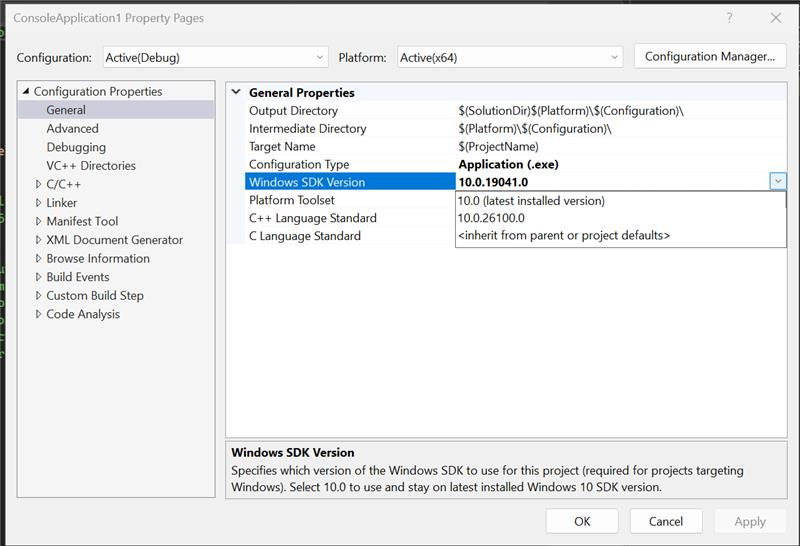This screenshot has width=800, height=546.
Task: Open the Configuration dropdown showing Active(Debug)
Action: pos(215,58)
